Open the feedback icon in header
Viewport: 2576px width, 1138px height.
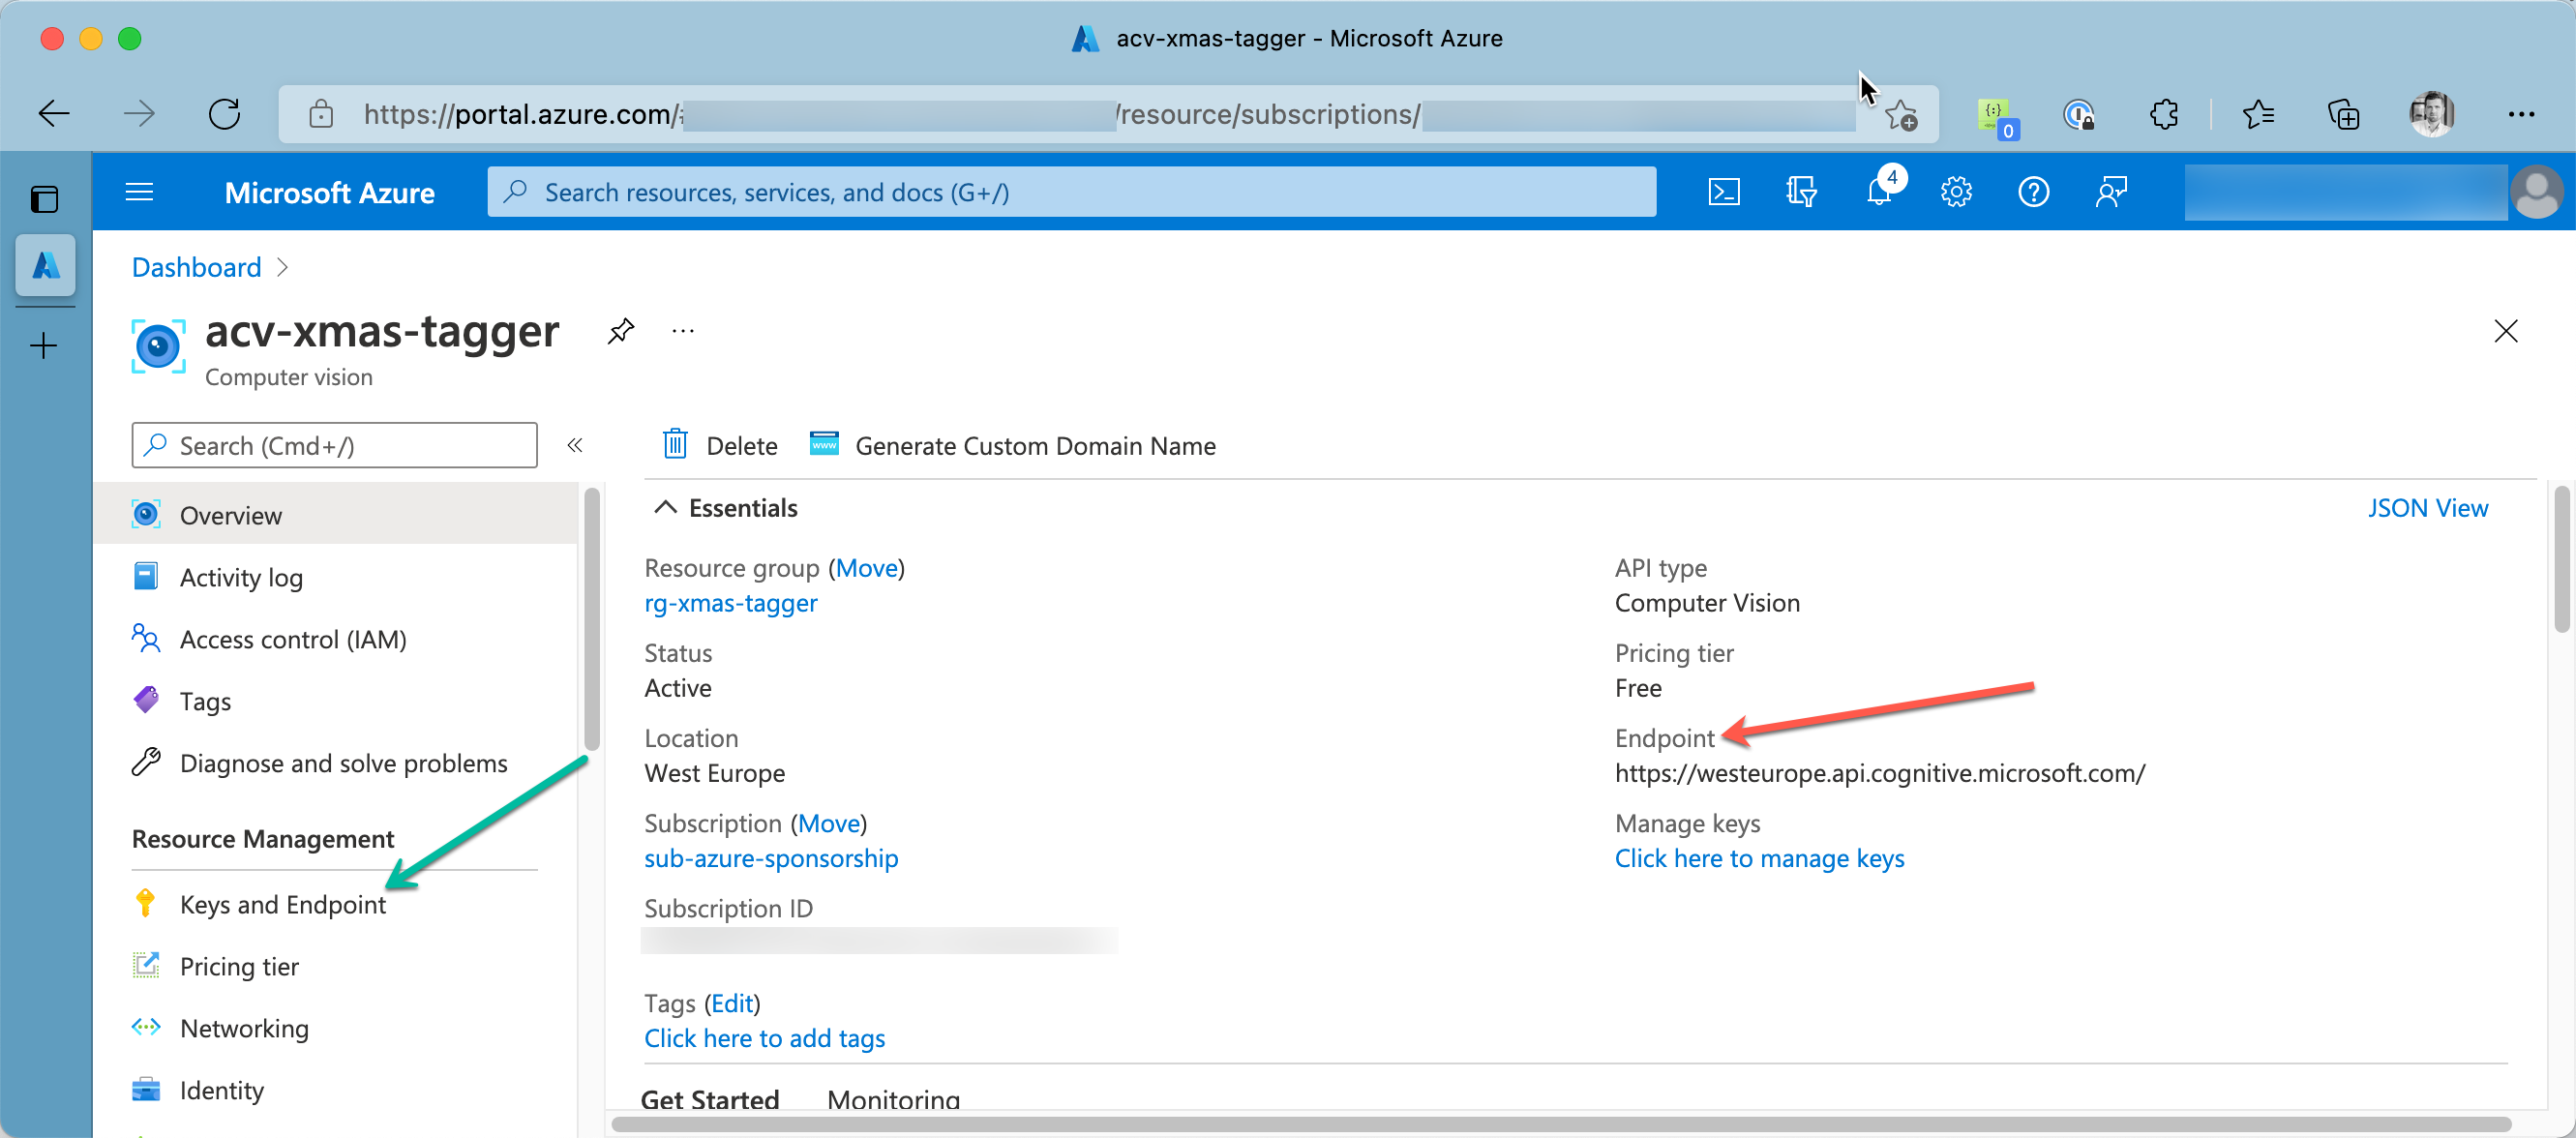pyautogui.click(x=2110, y=192)
